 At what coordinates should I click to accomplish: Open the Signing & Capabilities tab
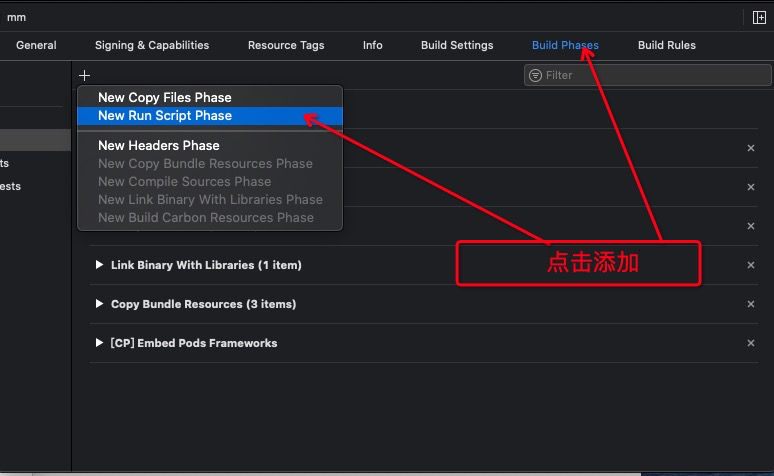coord(152,45)
